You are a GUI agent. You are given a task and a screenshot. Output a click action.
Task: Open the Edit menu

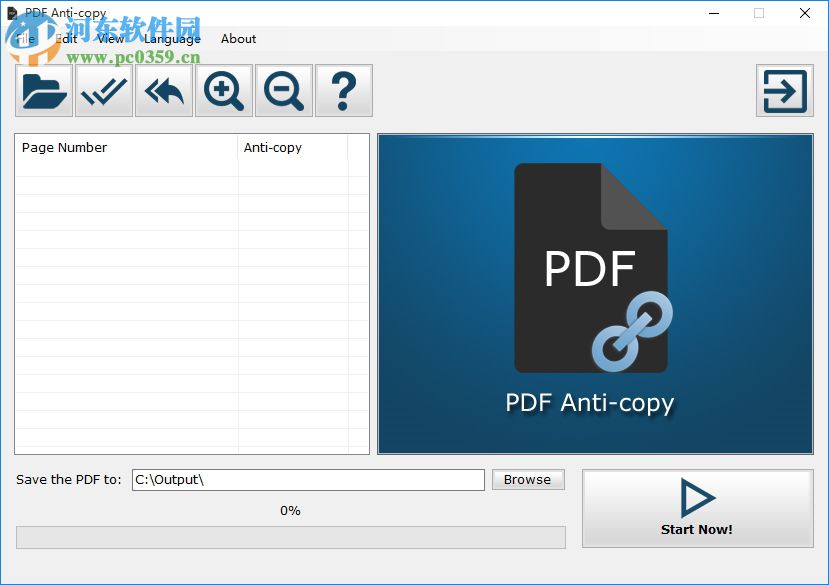tap(64, 38)
